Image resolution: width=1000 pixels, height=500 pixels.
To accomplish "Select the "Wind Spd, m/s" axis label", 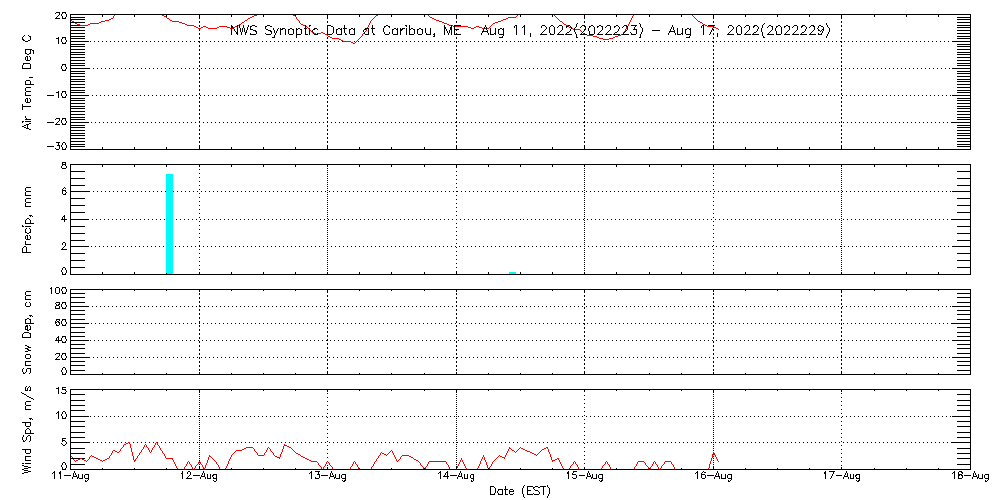I will tap(28, 428).
